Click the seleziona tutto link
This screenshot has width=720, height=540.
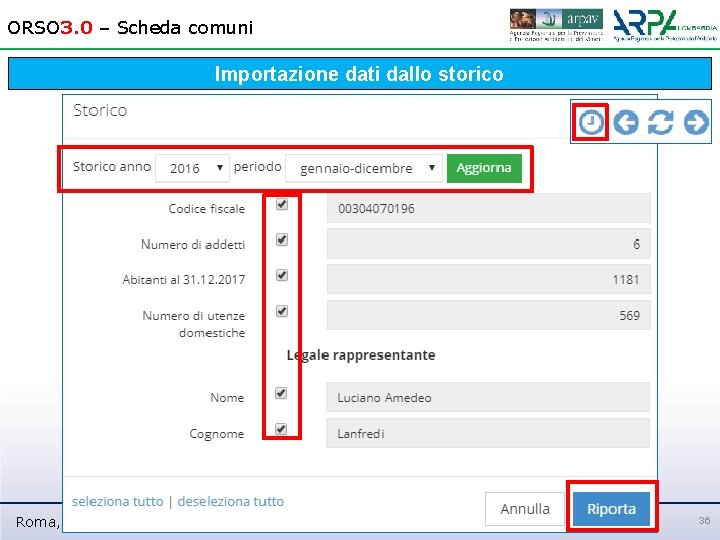[118, 501]
